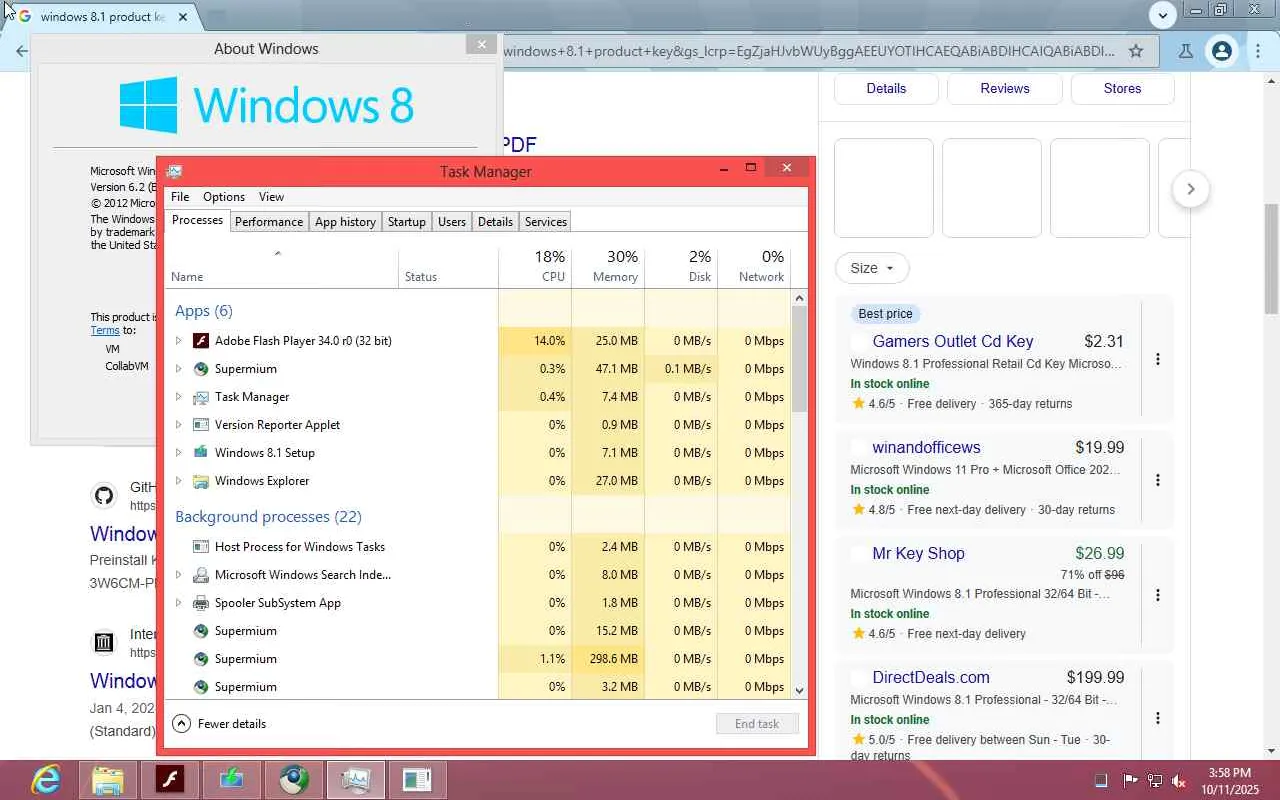Click the Task Manager process row icon
This screenshot has width=1280, height=800.
pos(200,397)
